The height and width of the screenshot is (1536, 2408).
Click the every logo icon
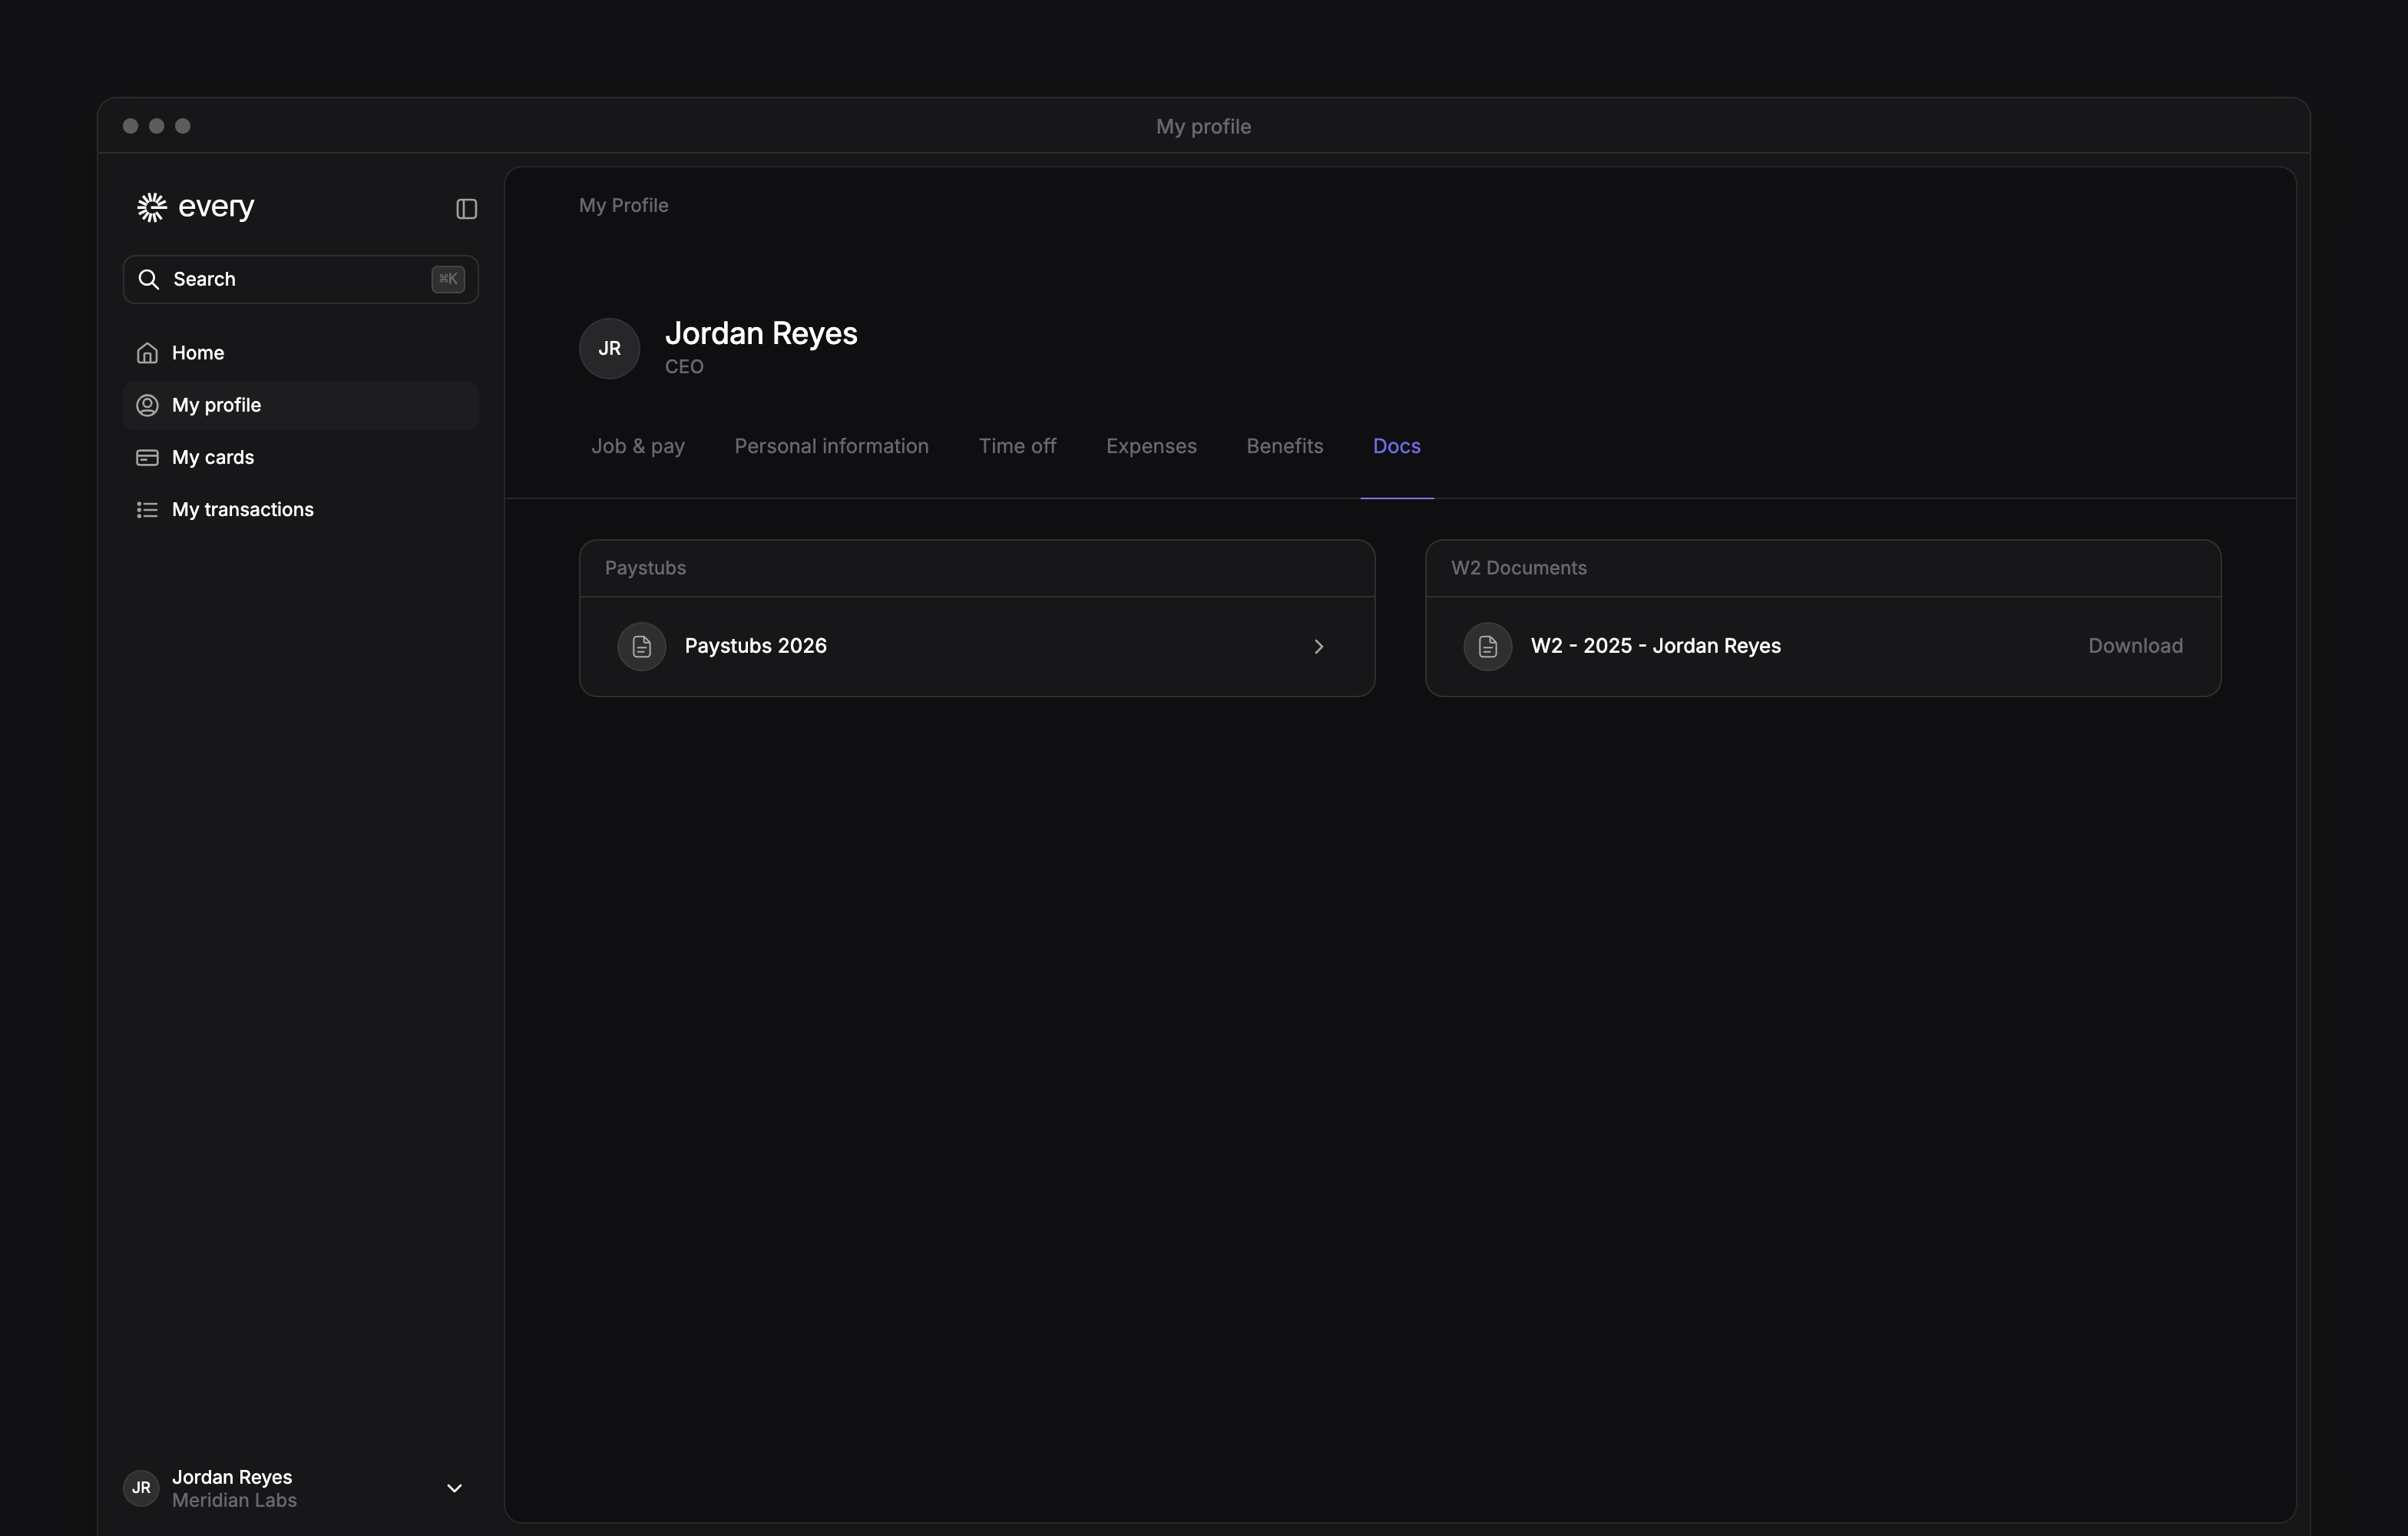click(151, 207)
